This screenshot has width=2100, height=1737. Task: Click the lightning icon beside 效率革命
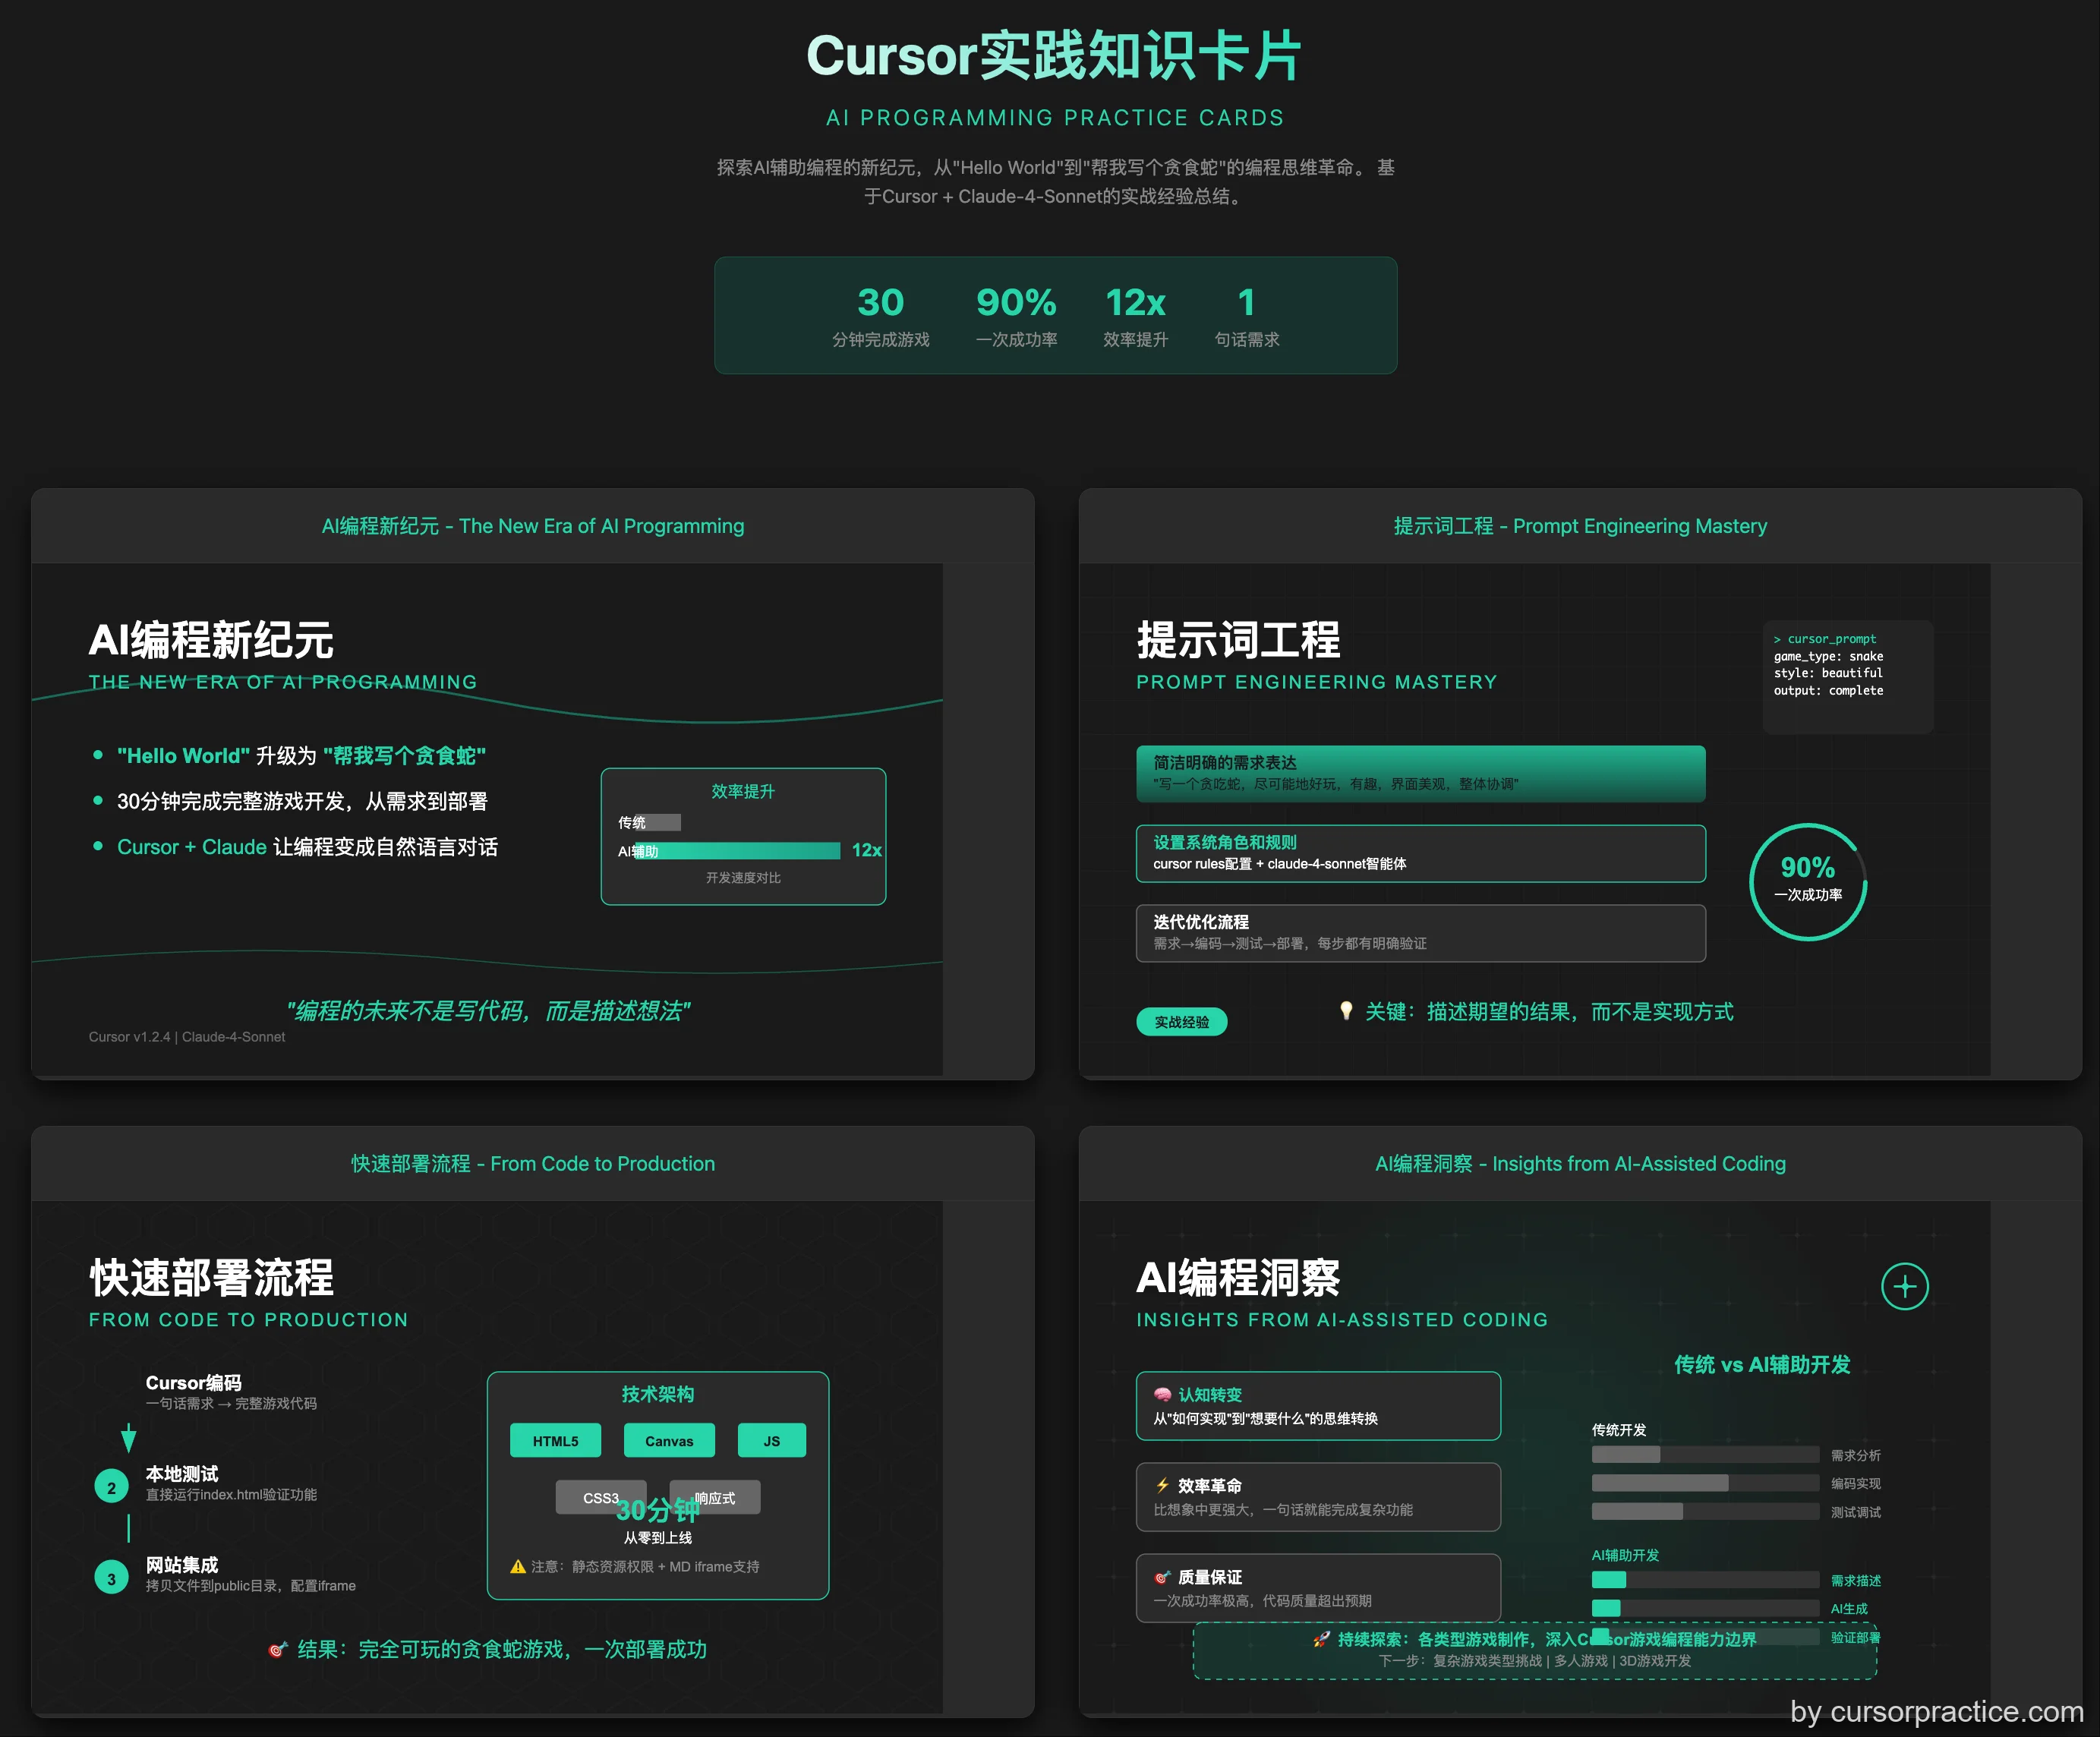(1162, 1485)
